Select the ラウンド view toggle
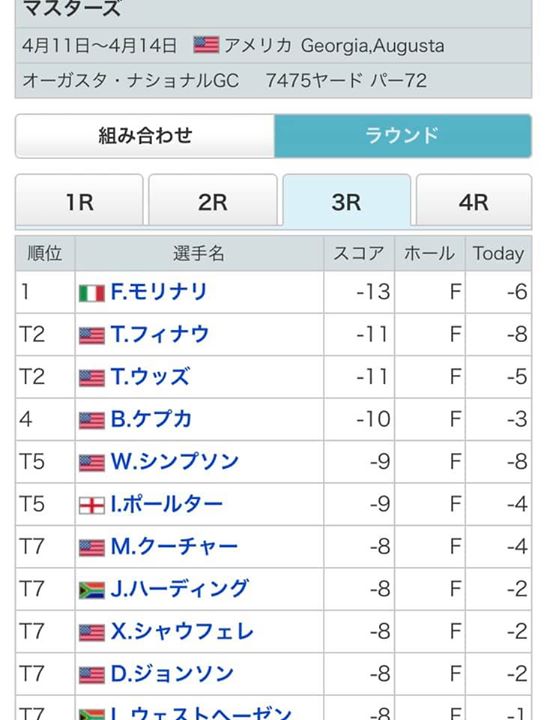 pyautogui.click(x=403, y=136)
